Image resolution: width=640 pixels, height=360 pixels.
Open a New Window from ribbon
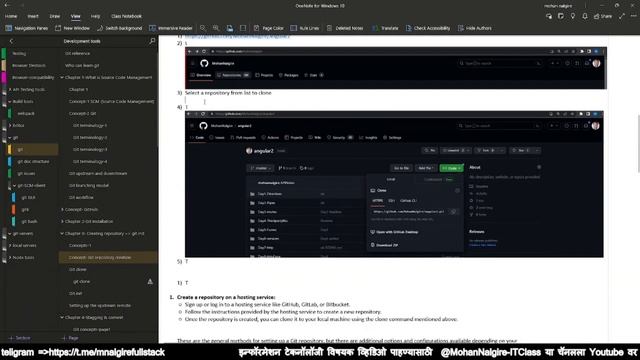[72, 28]
